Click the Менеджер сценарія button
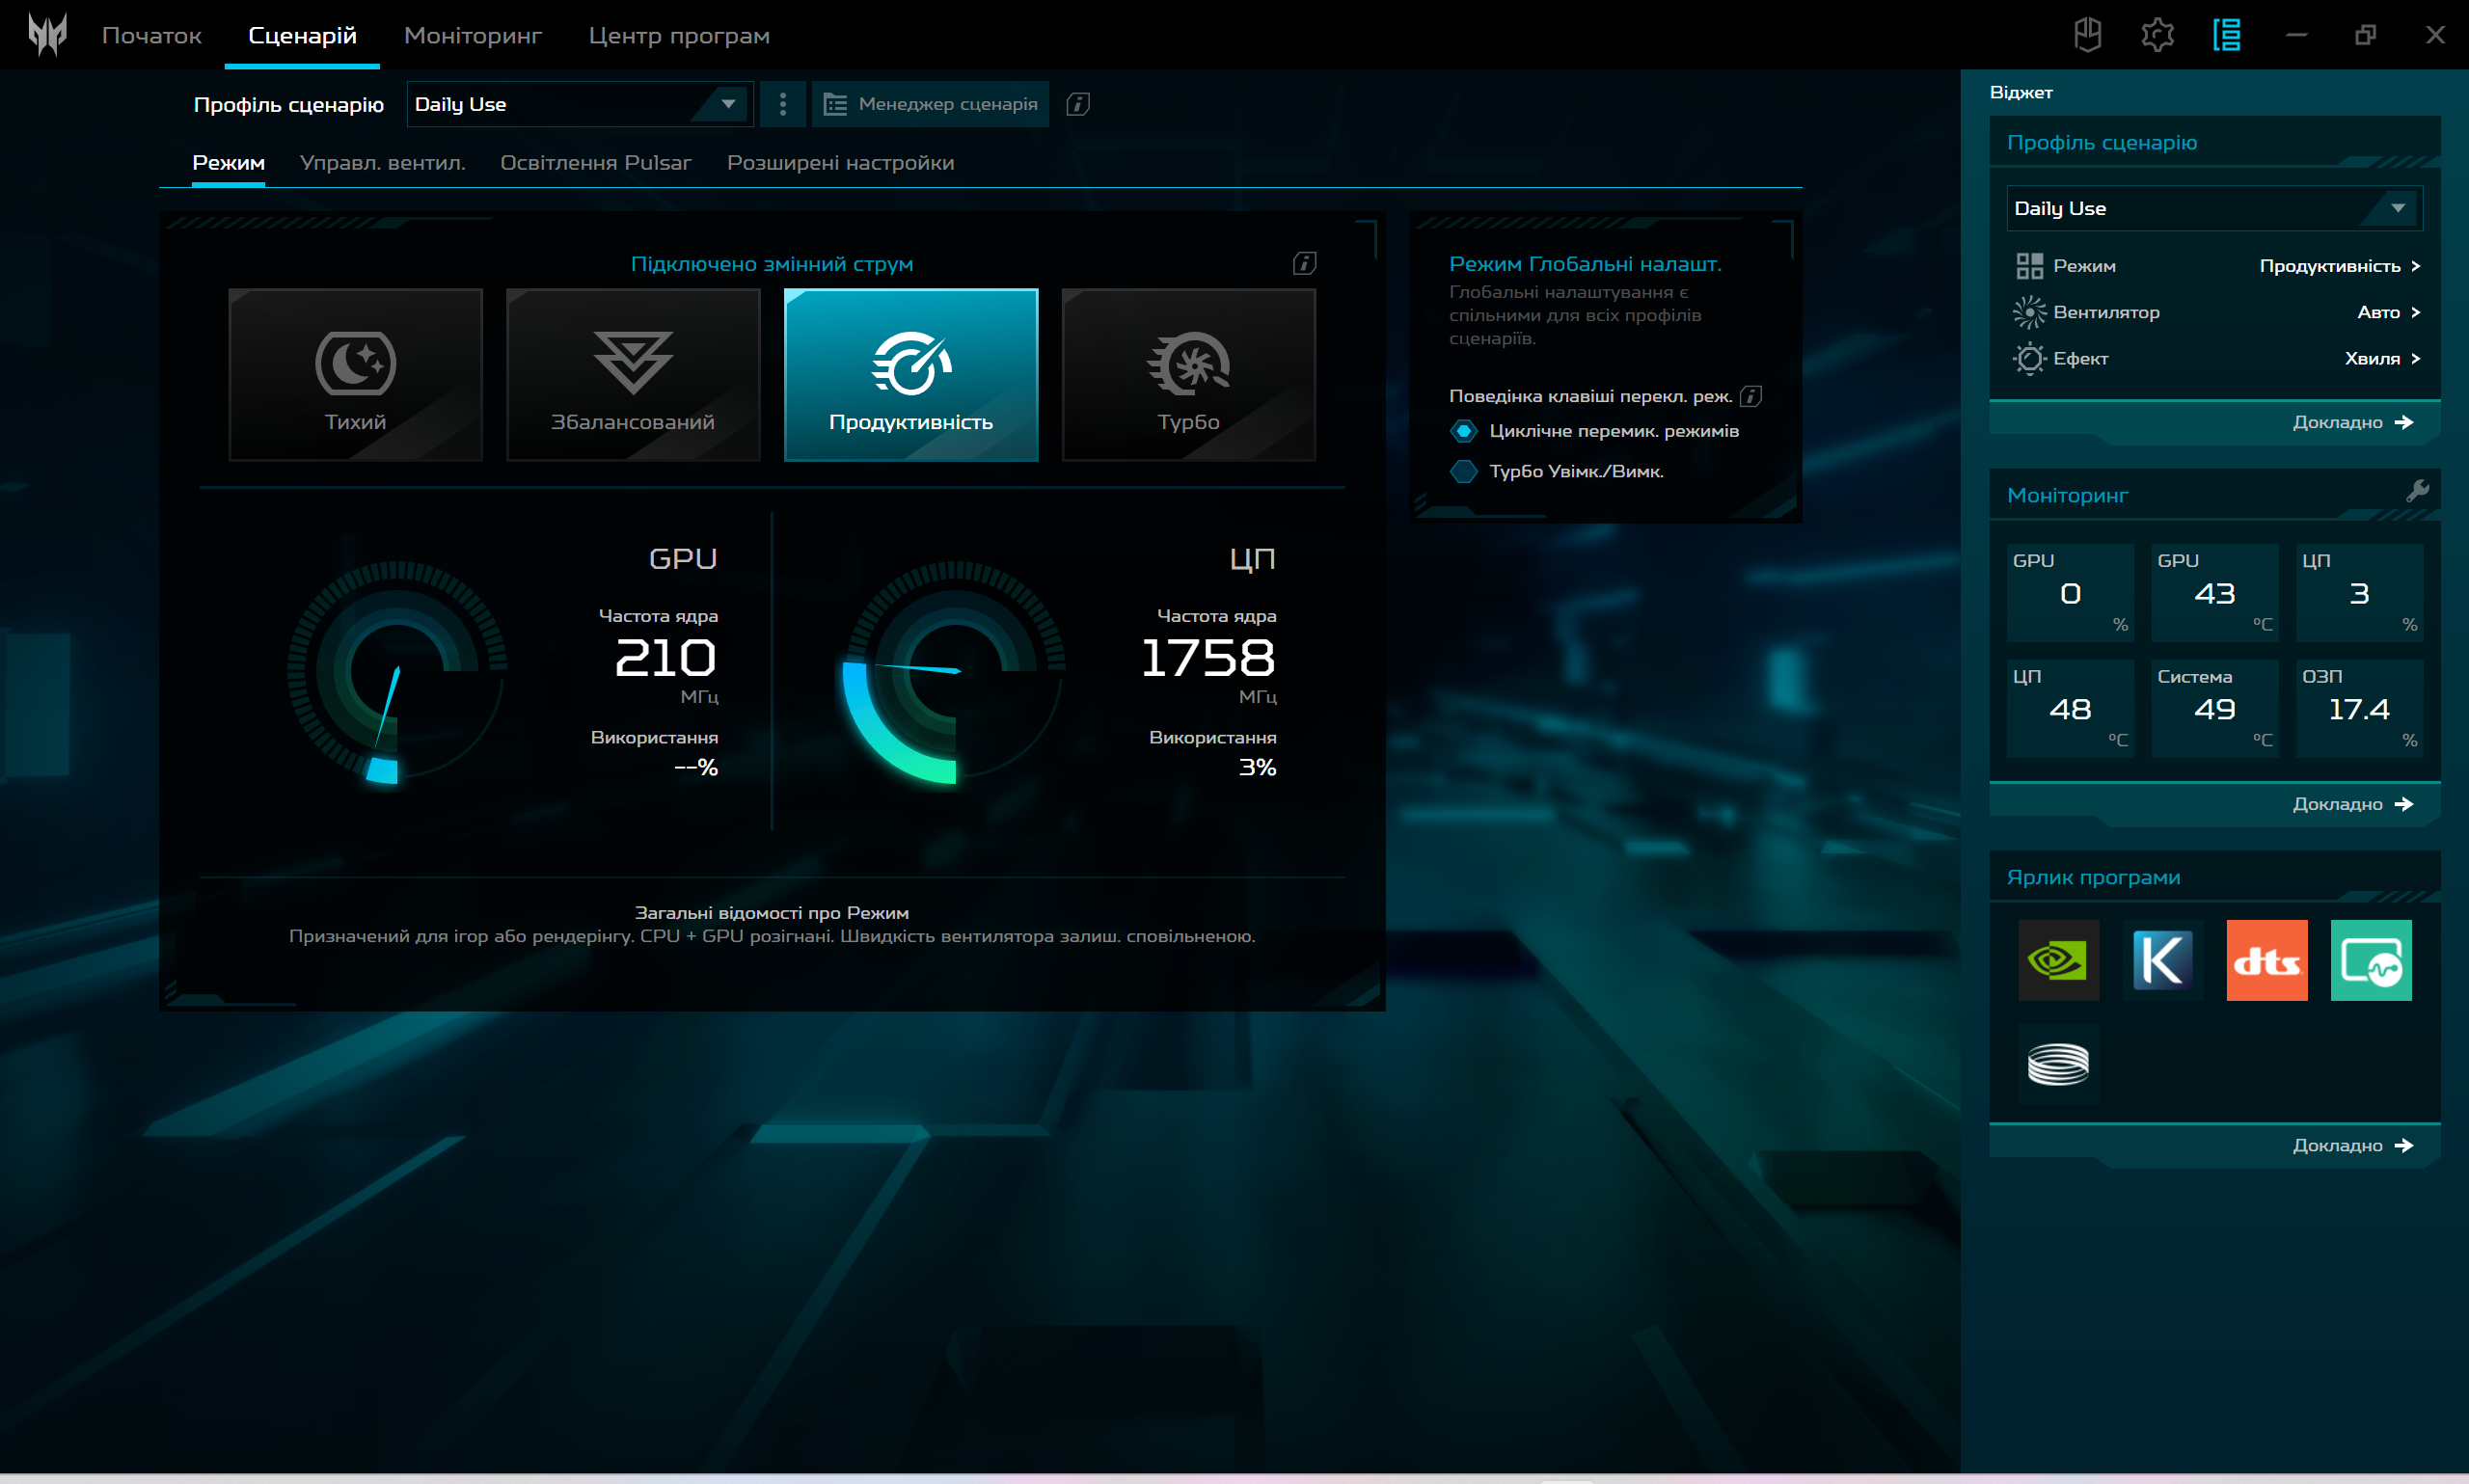2469x1484 pixels. click(x=930, y=104)
